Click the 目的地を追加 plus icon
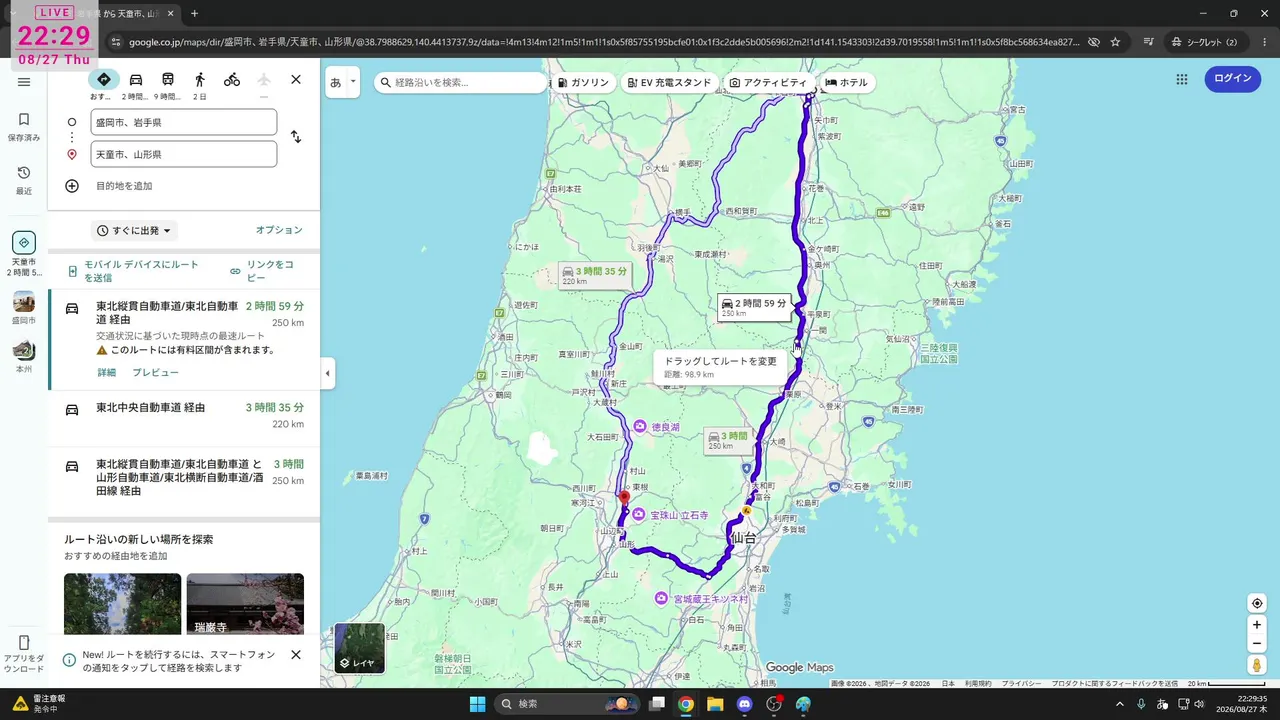 click(x=72, y=186)
